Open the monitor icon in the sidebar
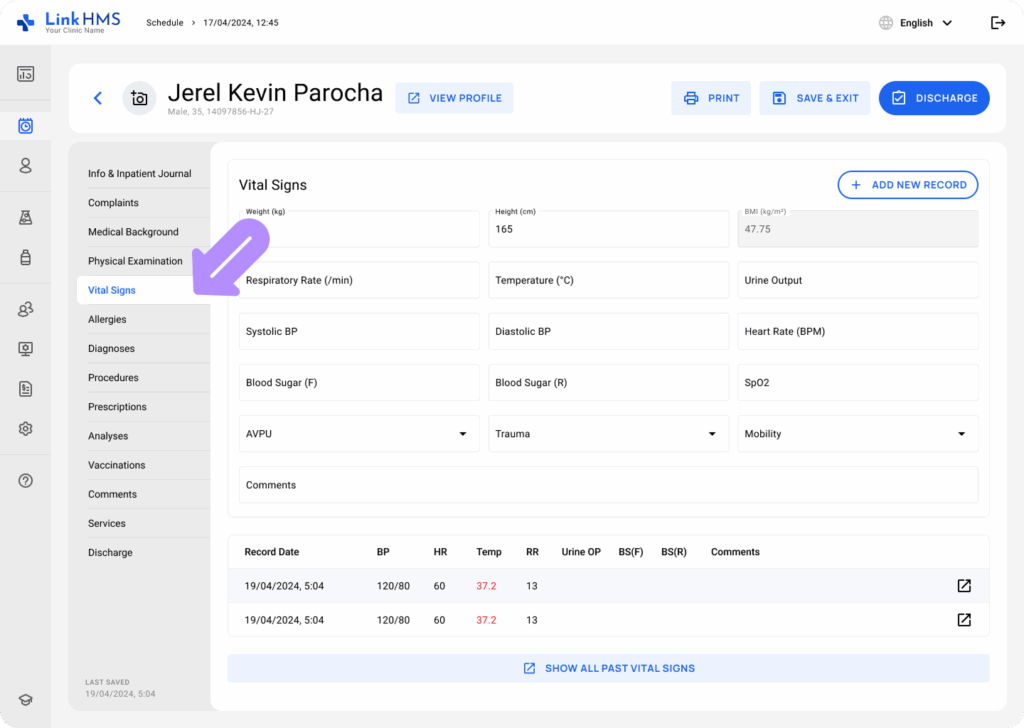1024x728 pixels. 25,349
